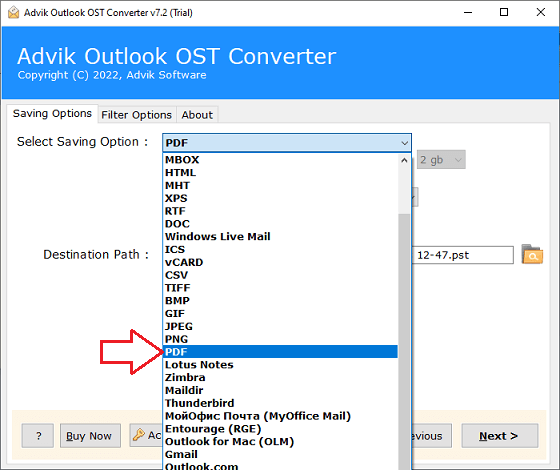Click the Destination Path text field
Viewport: 560px width, 470px height.
coord(463,255)
